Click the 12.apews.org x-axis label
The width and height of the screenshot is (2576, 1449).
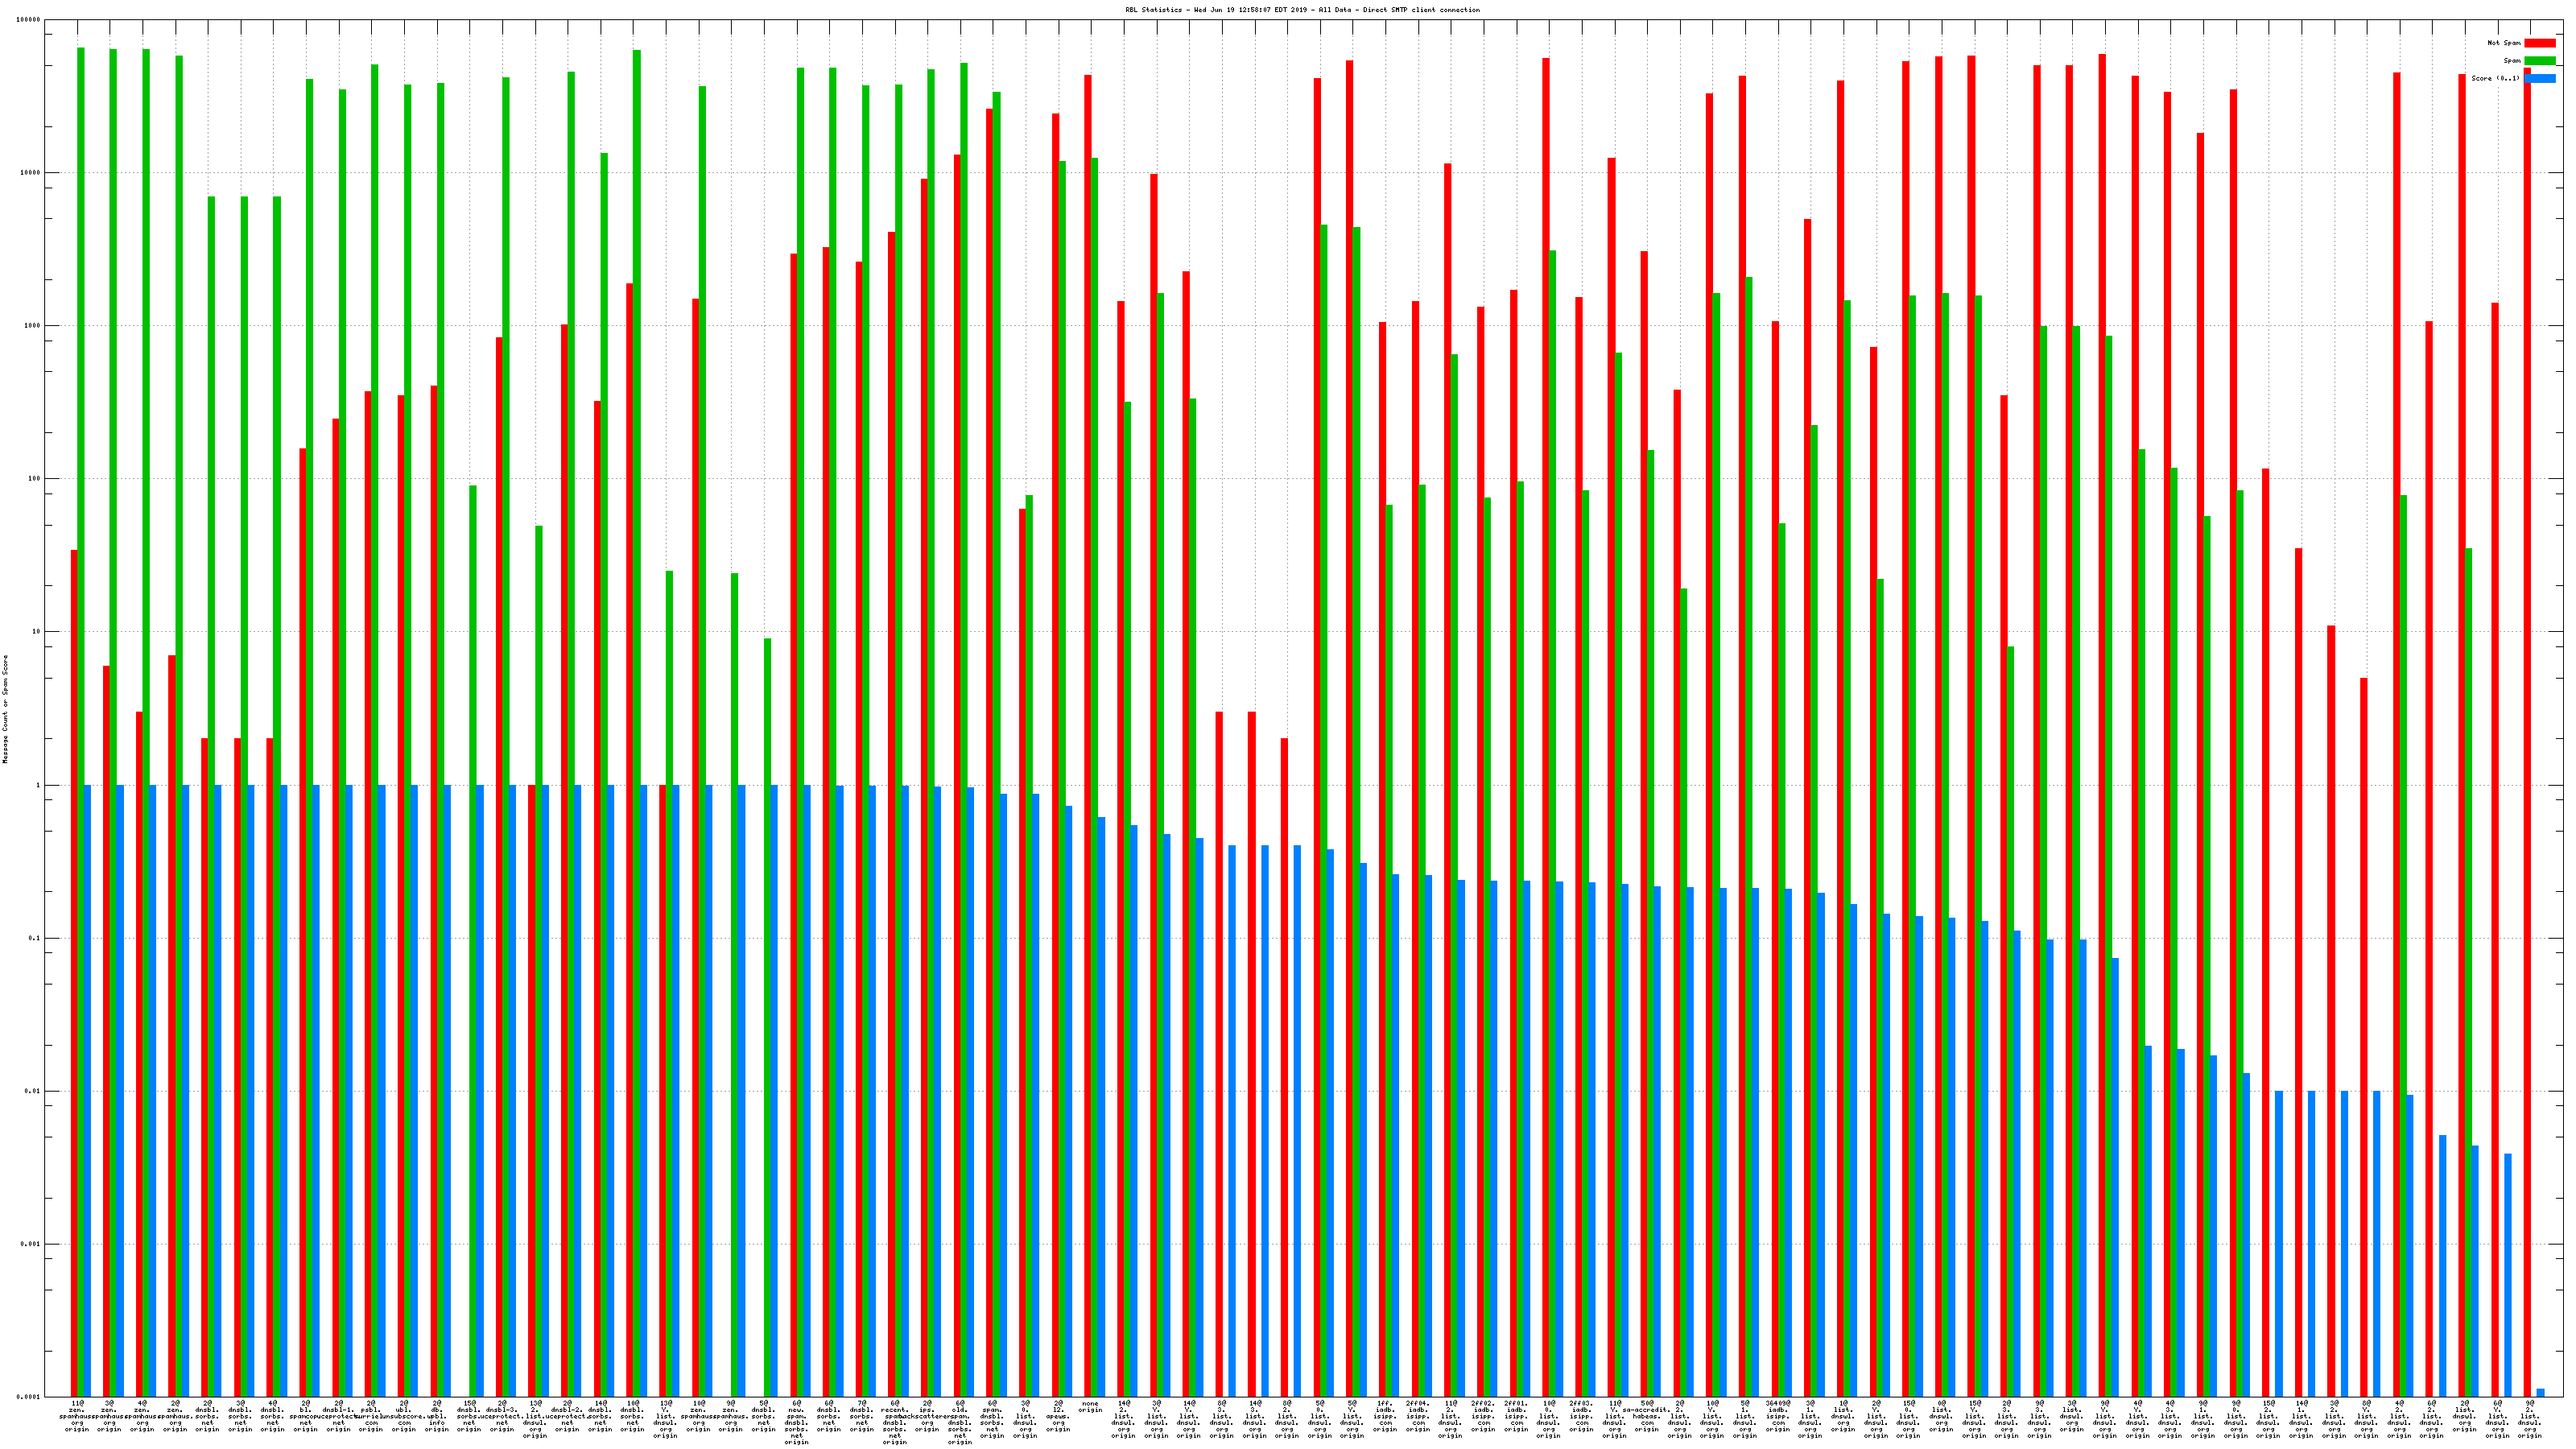pyautogui.click(x=1058, y=1416)
